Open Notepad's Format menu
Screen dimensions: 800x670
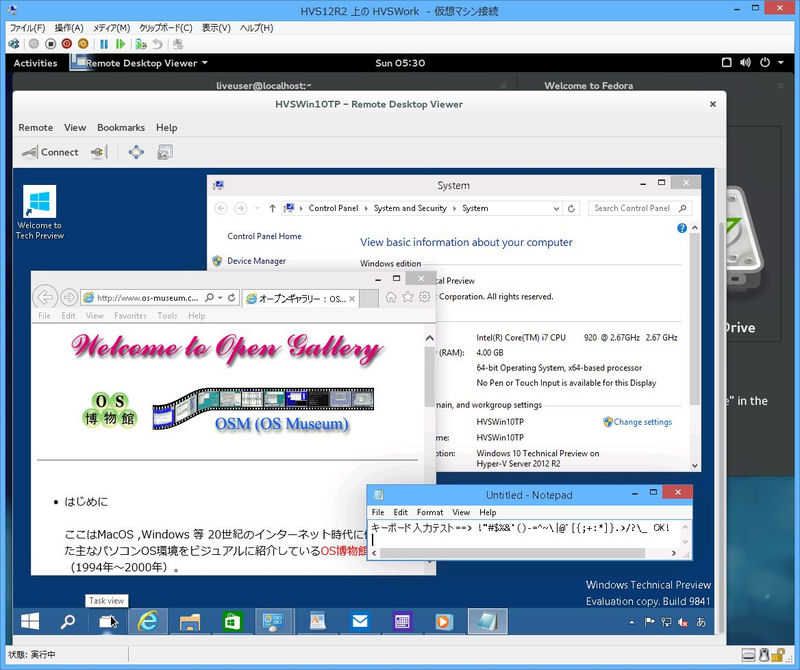(430, 512)
